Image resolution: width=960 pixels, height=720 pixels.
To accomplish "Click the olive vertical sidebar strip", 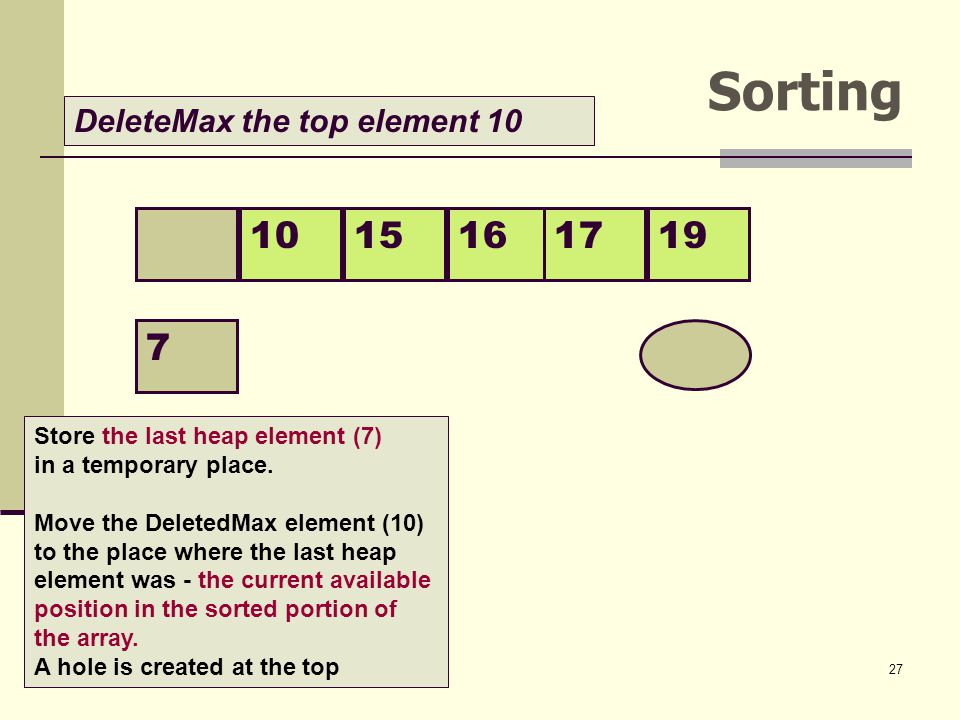I will pyautogui.click(x=32, y=208).
